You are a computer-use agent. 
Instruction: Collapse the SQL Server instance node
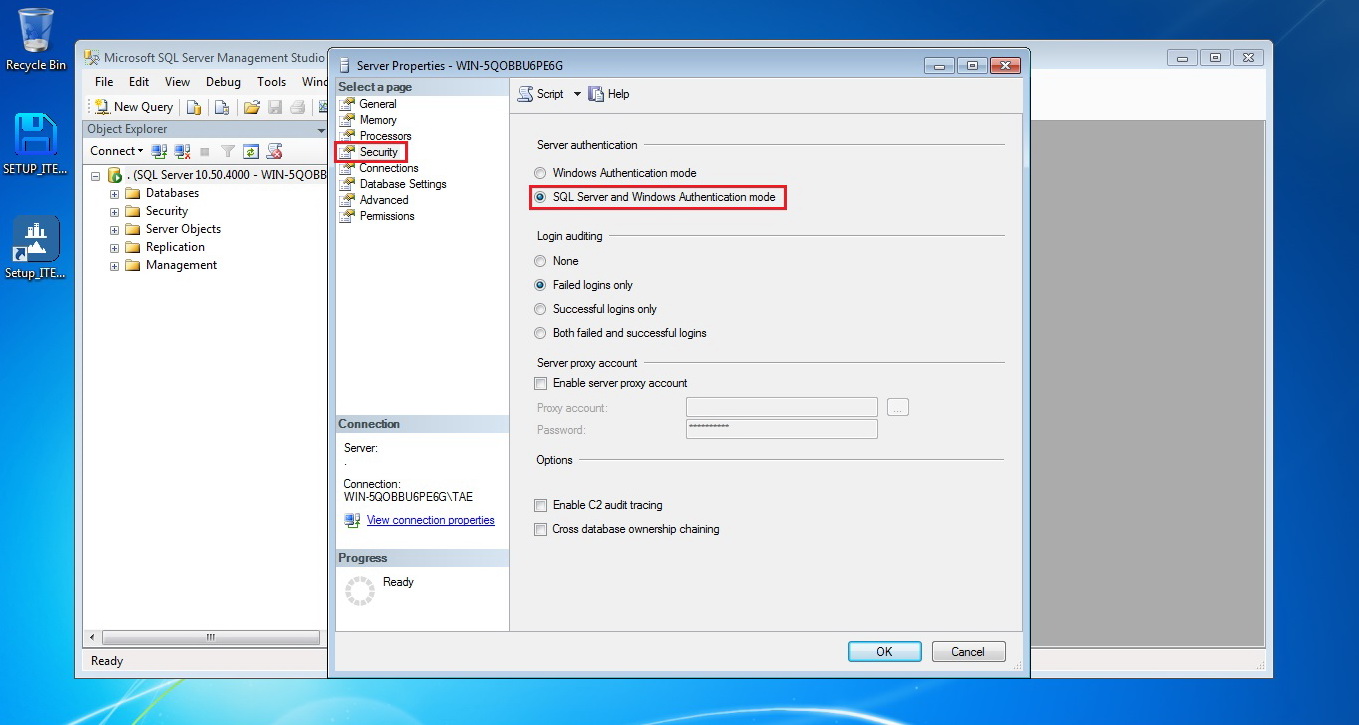coord(96,175)
